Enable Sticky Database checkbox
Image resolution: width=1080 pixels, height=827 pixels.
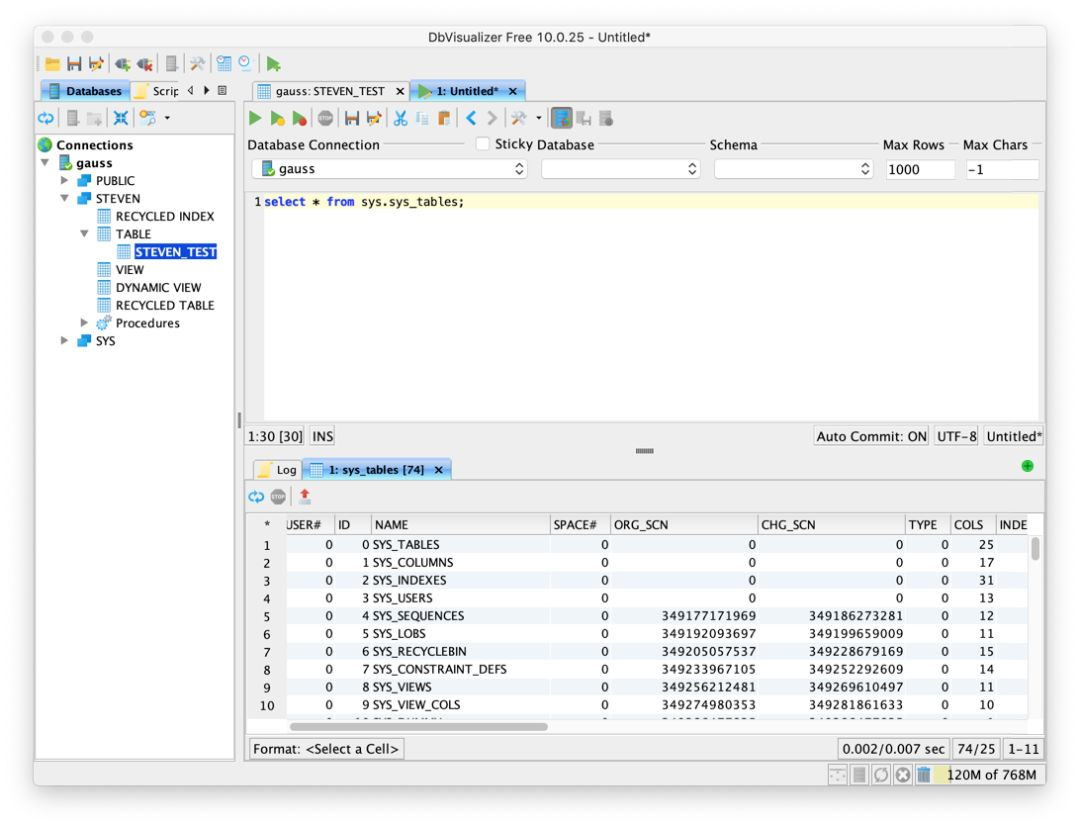pos(483,144)
